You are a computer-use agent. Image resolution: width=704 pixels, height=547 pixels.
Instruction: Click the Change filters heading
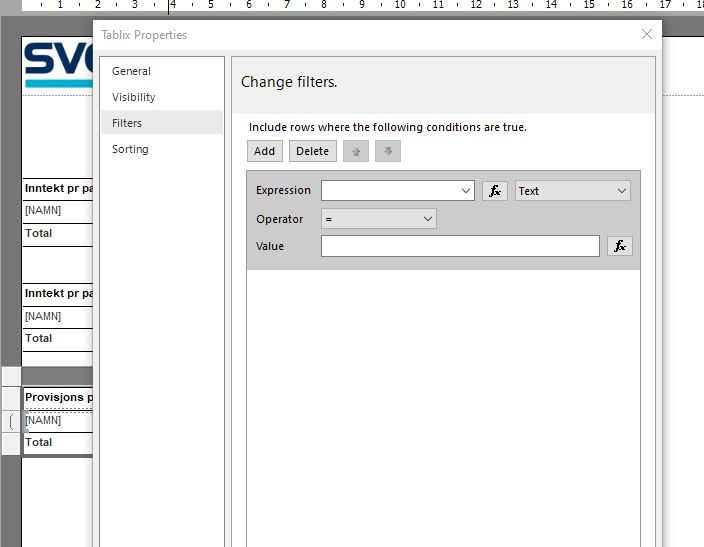tap(289, 82)
